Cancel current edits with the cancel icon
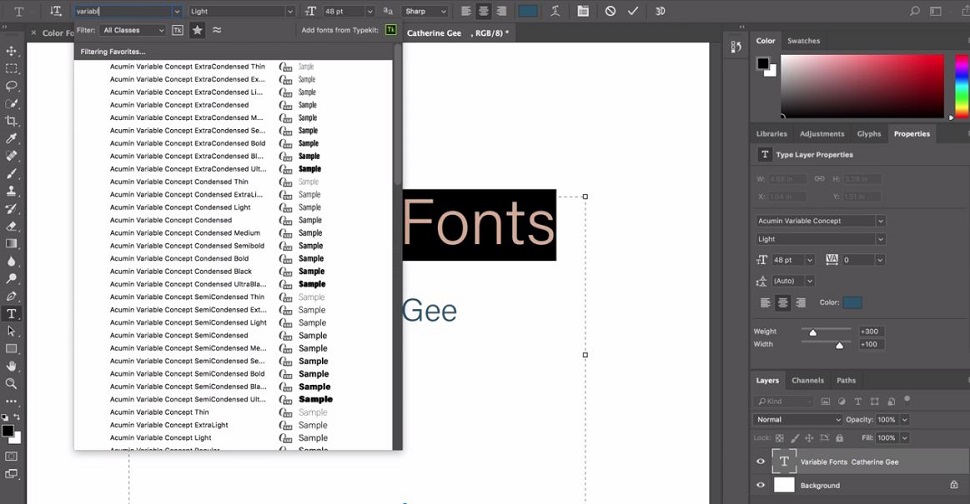 tap(610, 11)
